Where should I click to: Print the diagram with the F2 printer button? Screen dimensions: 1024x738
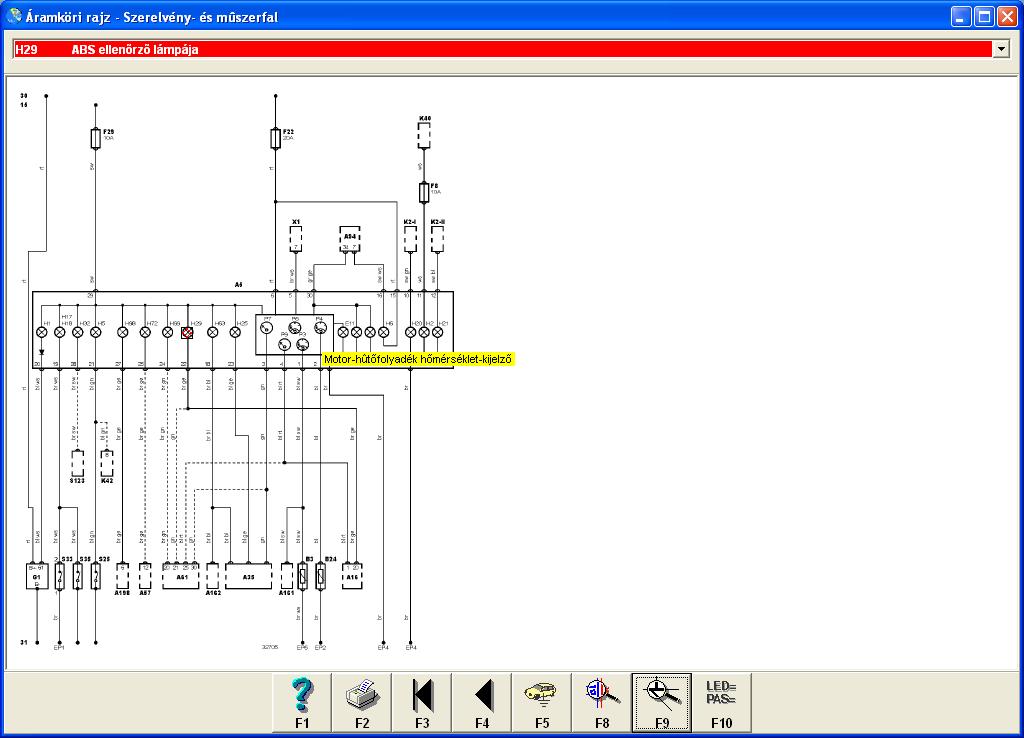[x=362, y=703]
